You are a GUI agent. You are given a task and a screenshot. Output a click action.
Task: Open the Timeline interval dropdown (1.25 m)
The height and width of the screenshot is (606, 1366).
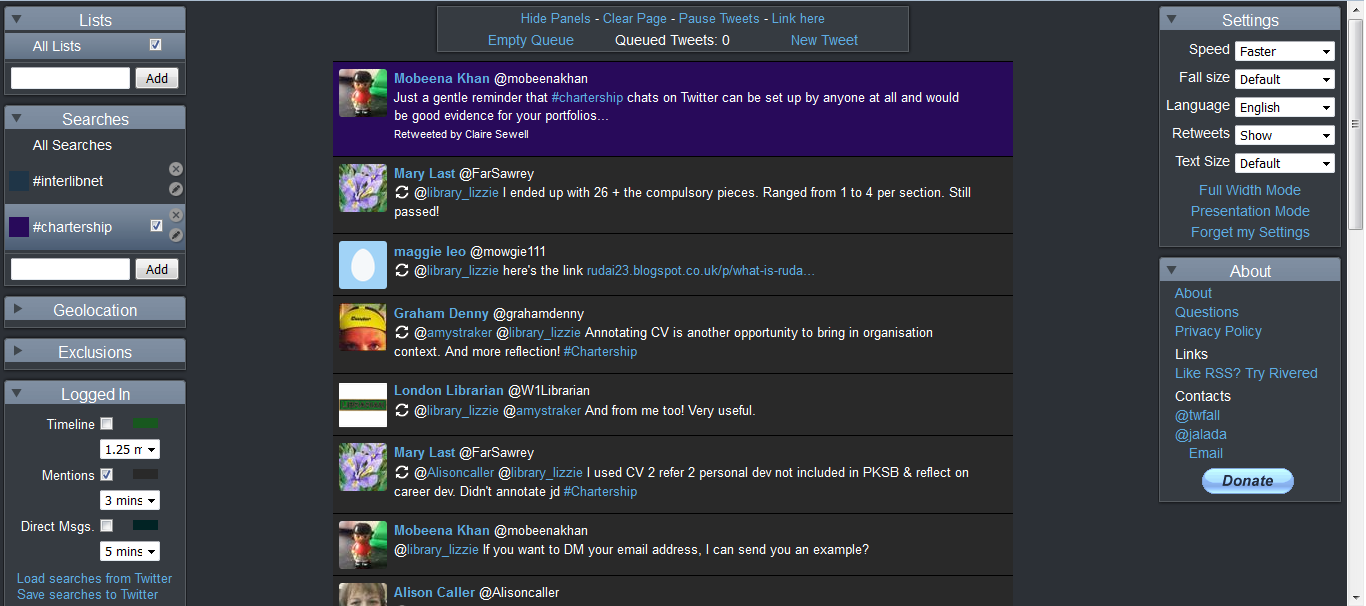130,450
